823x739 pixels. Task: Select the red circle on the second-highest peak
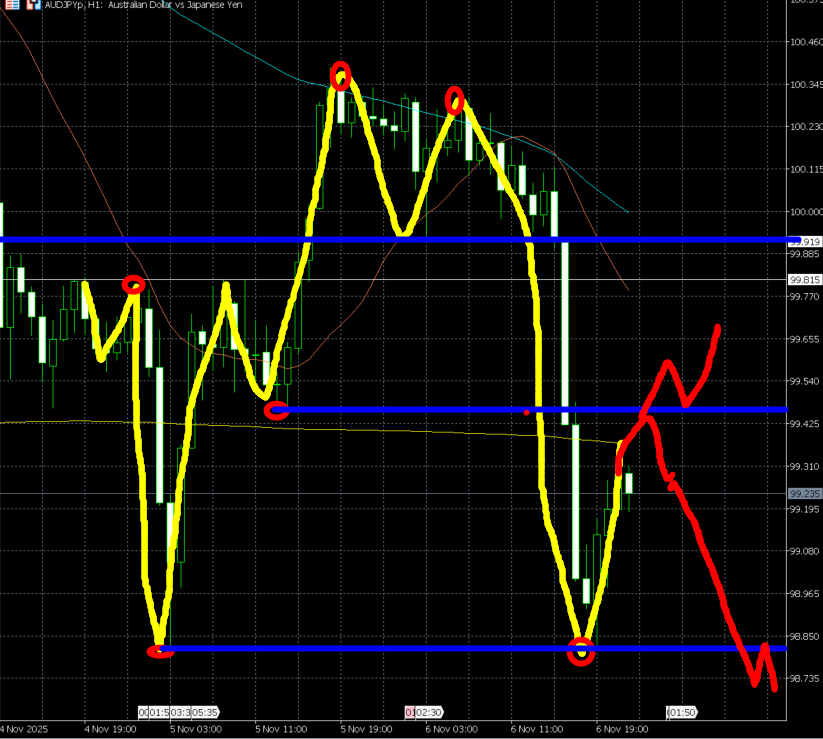coord(455,99)
